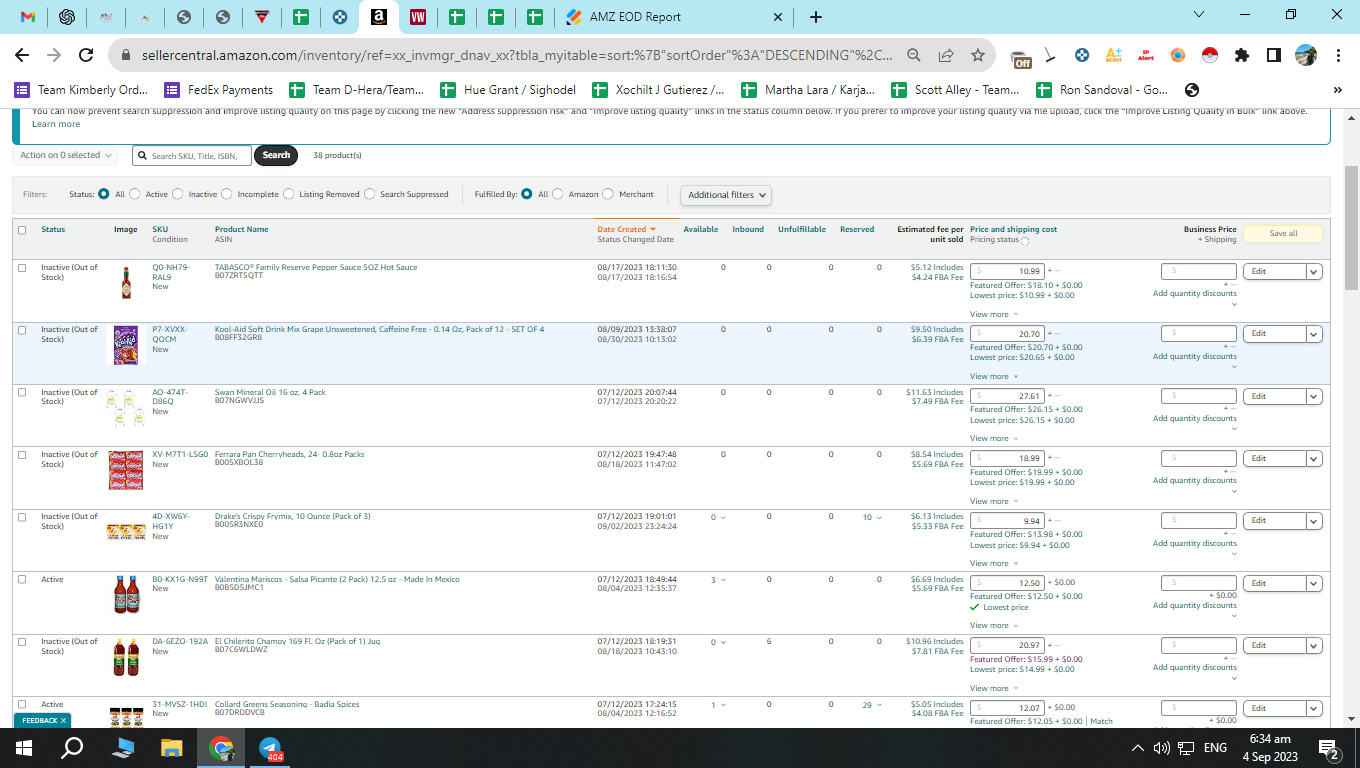Edit the price field for Swan Mineral Oil

1008,396
